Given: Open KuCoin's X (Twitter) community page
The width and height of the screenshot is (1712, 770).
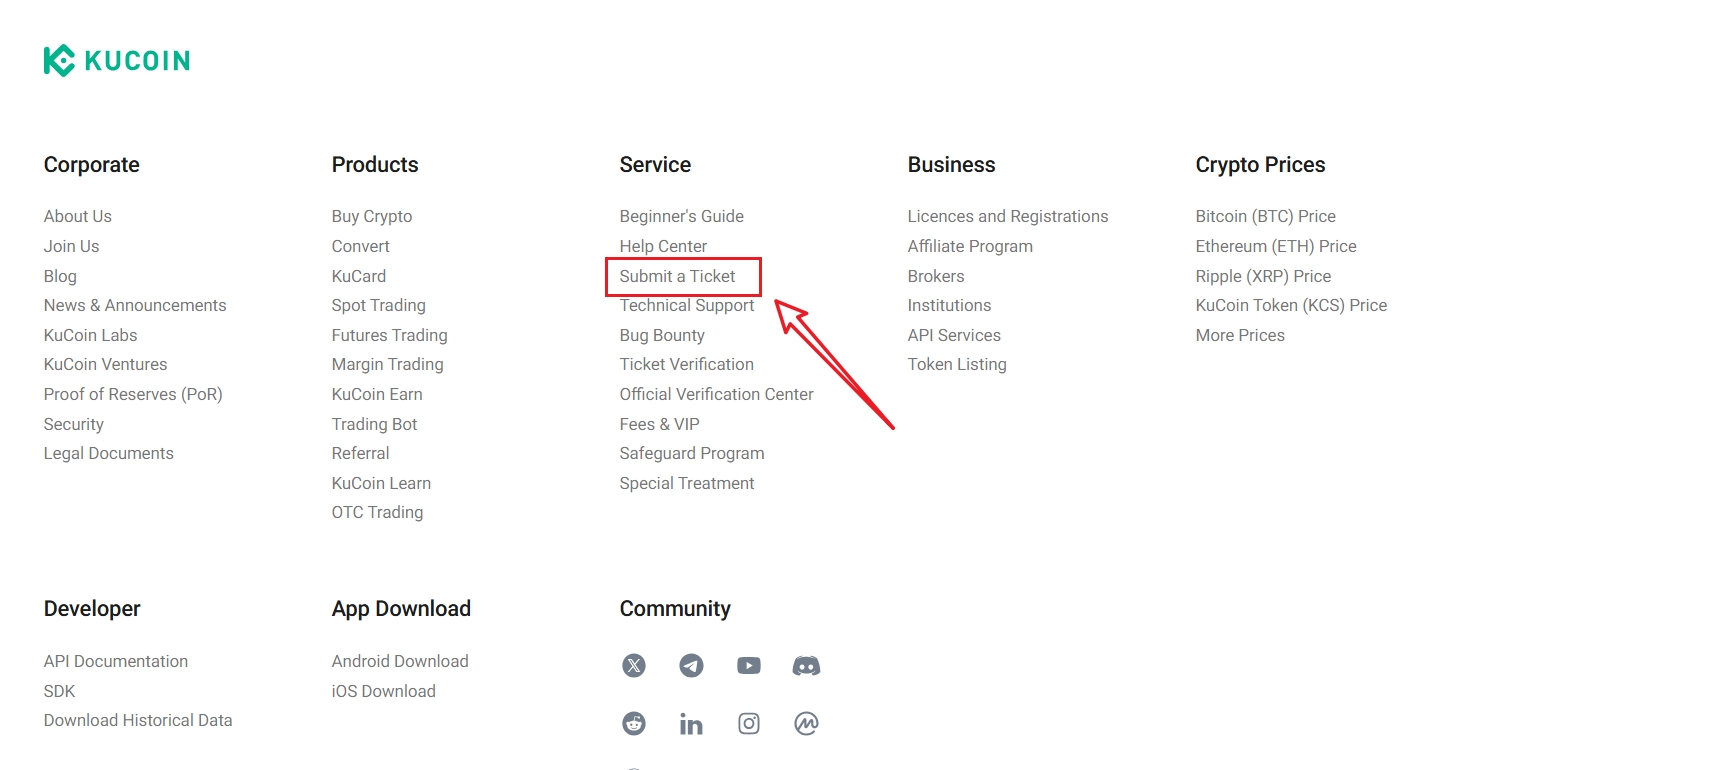Looking at the screenshot, I should click(x=634, y=666).
